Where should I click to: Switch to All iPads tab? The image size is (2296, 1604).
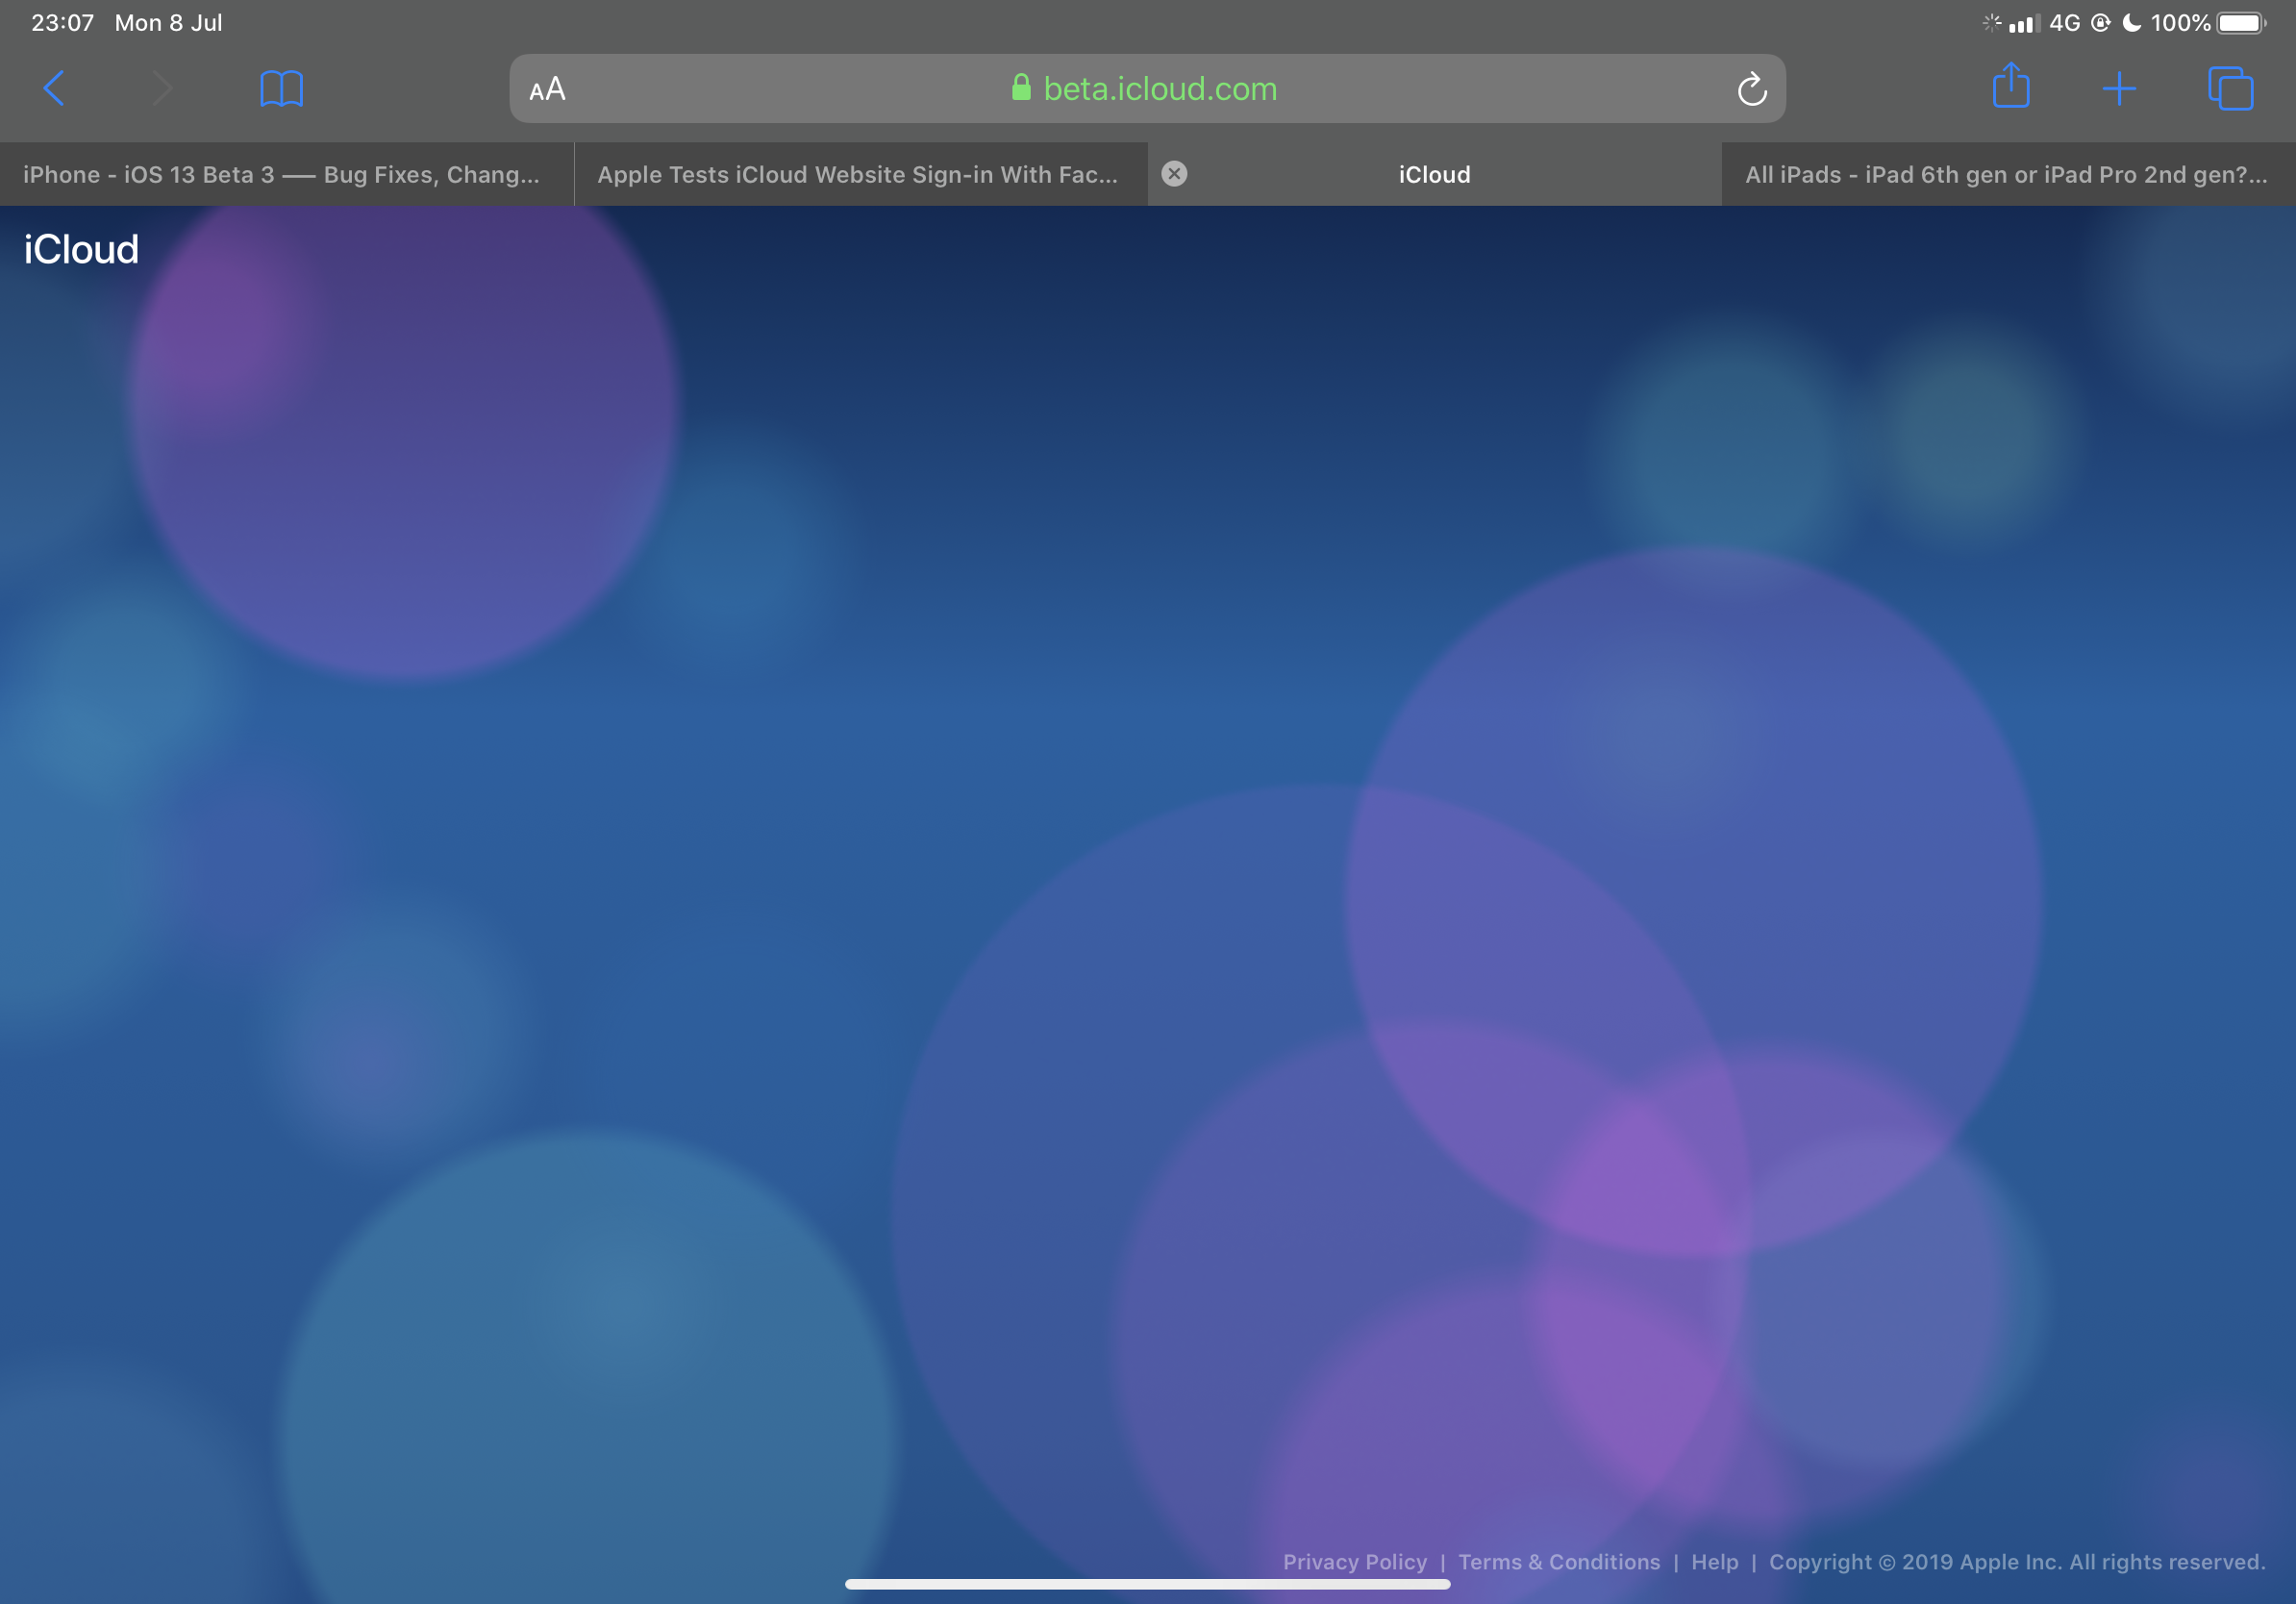(2006, 175)
